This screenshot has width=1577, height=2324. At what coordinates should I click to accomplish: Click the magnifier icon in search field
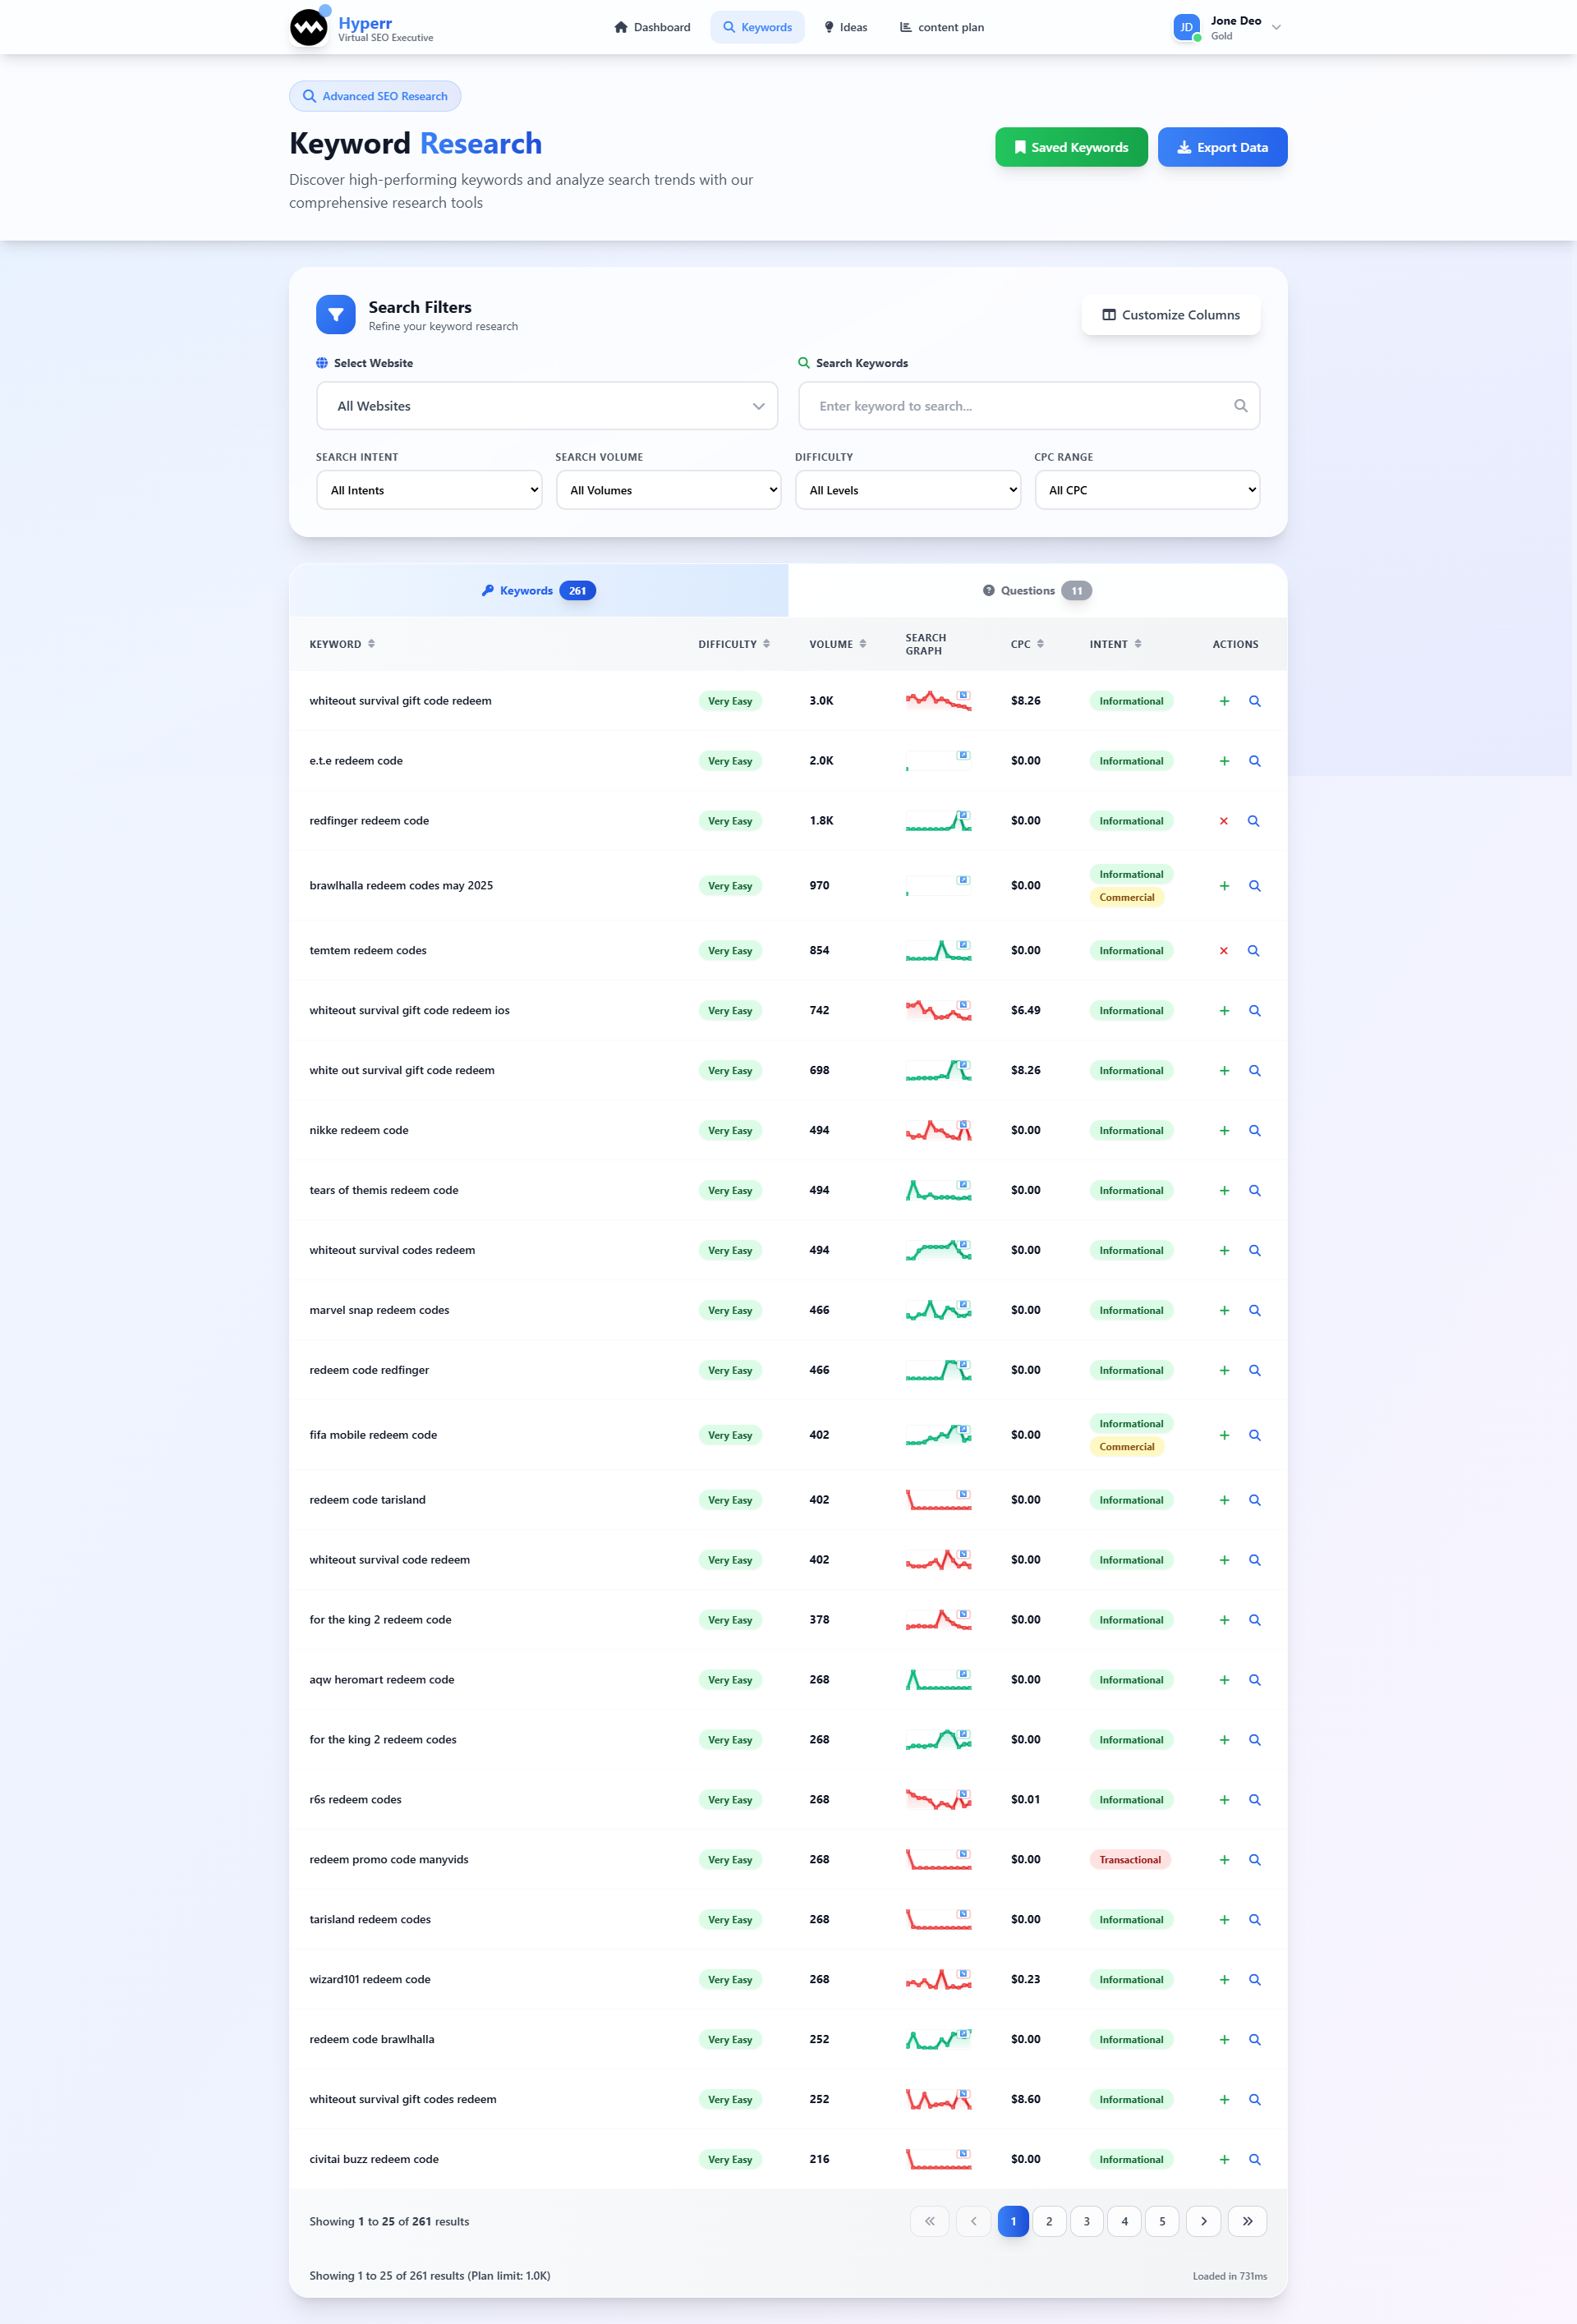(1240, 406)
